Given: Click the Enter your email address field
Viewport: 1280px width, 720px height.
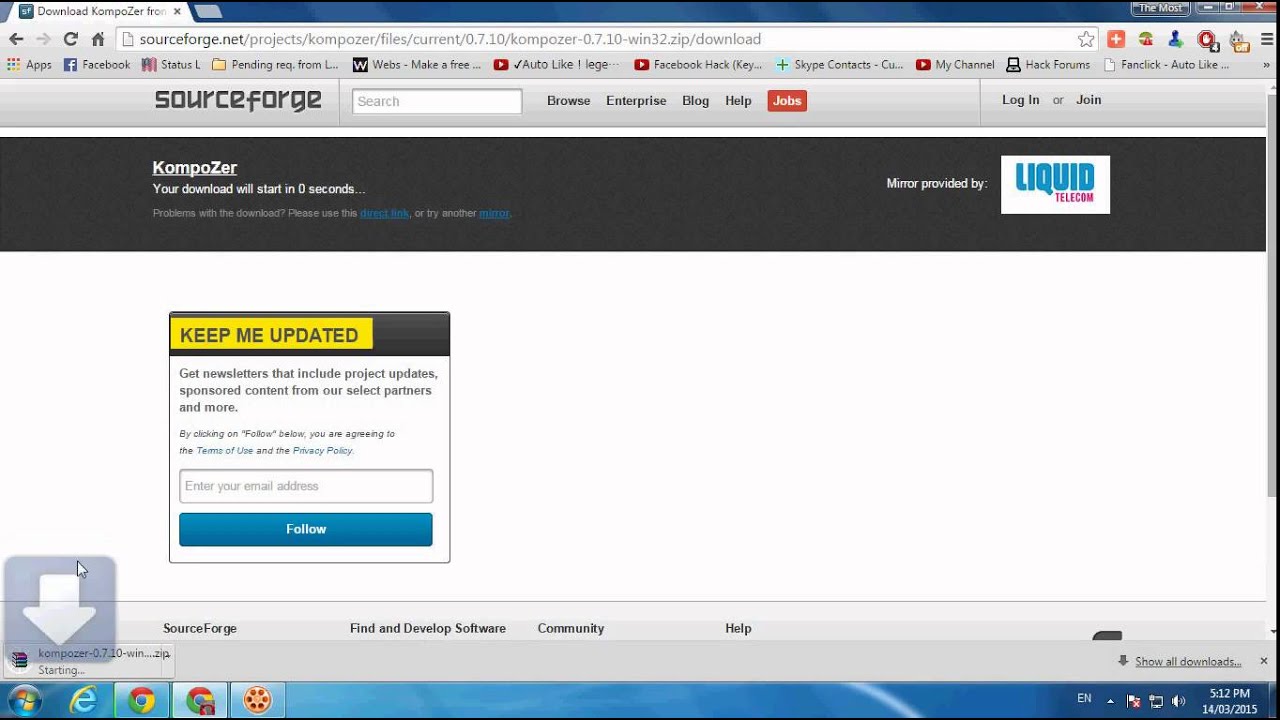Looking at the screenshot, I should [x=306, y=486].
